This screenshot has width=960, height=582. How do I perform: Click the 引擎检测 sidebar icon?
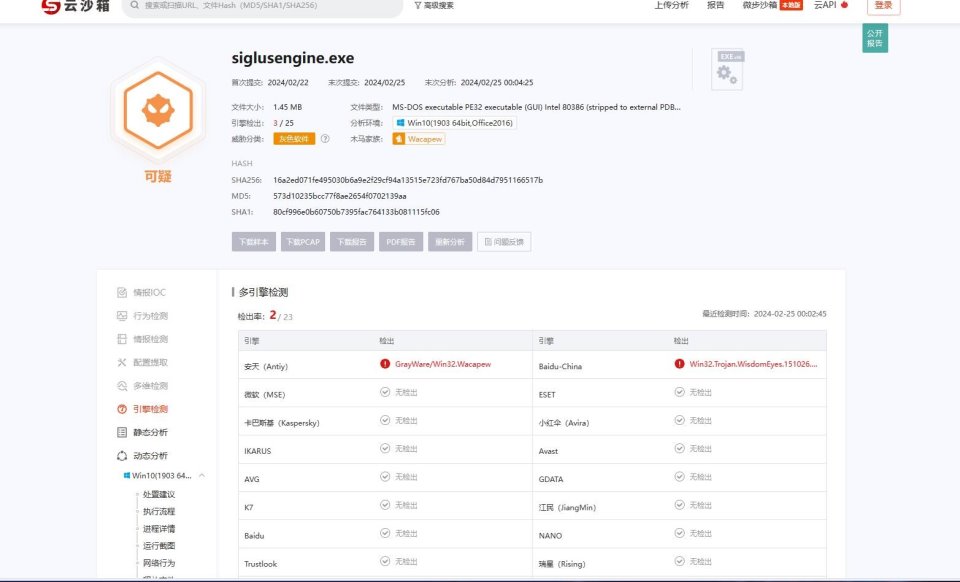point(122,409)
